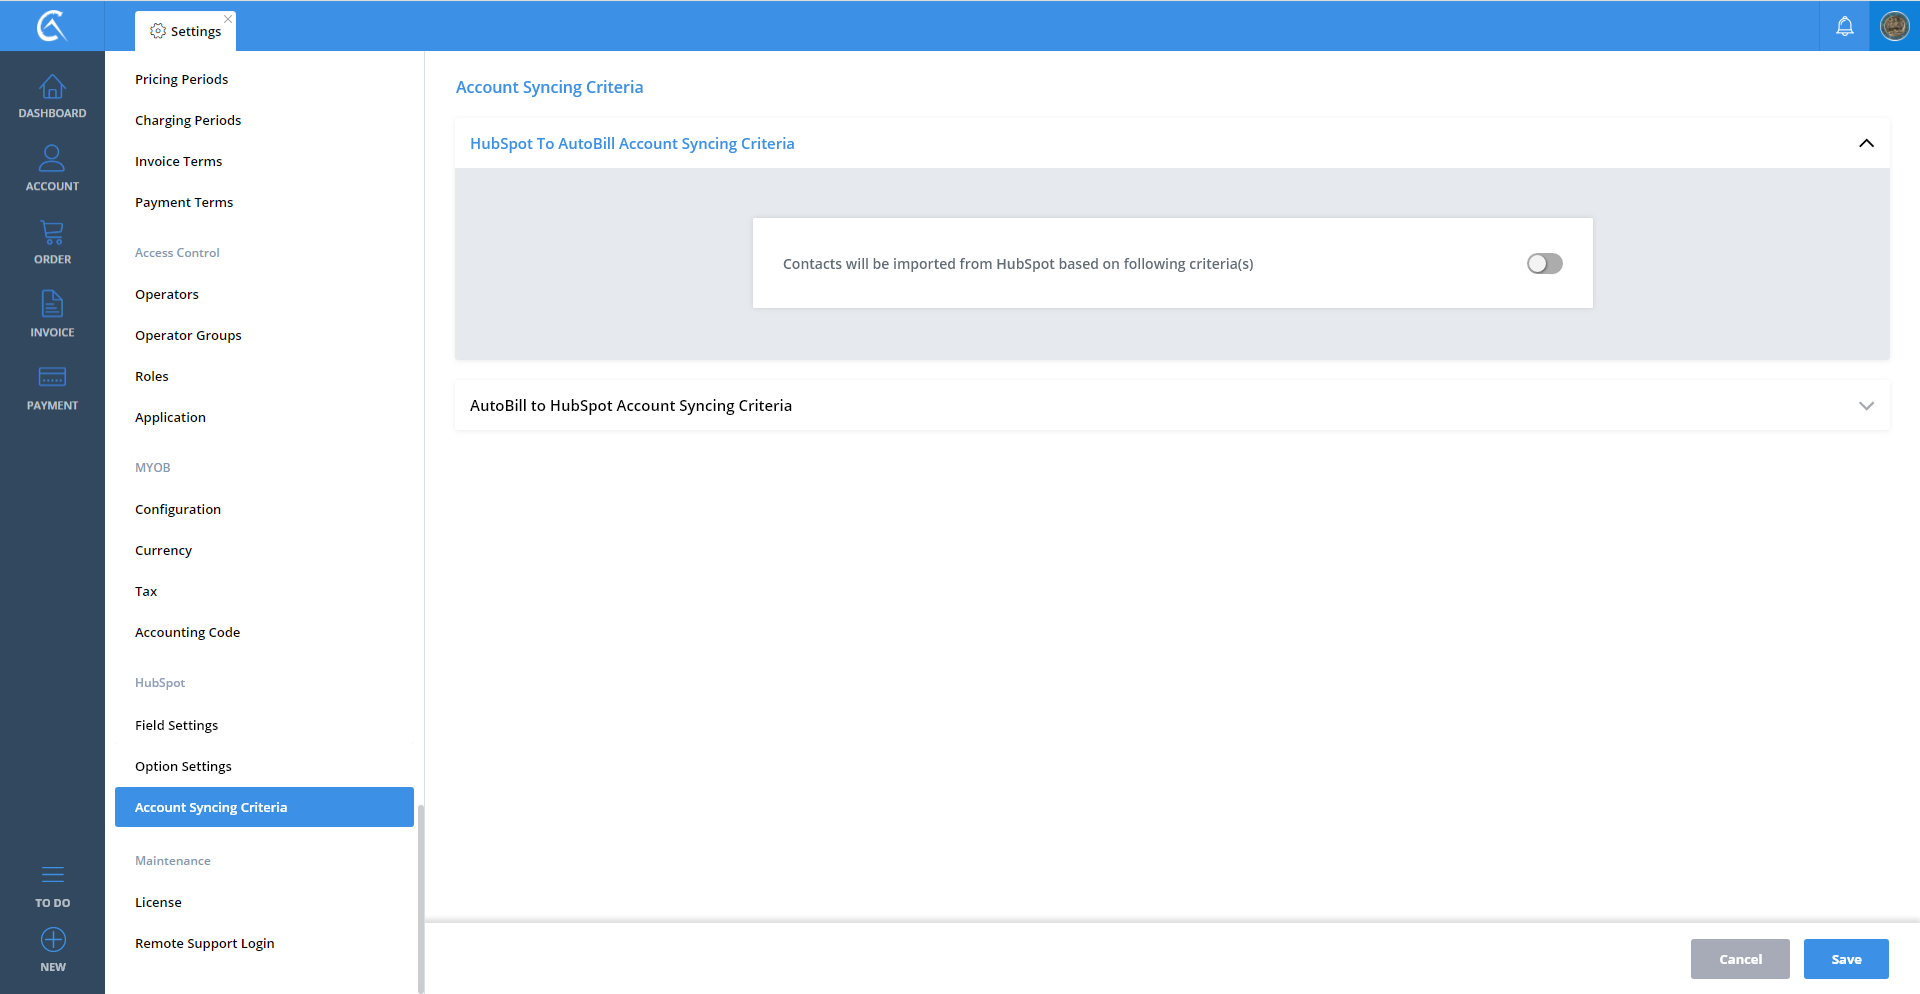
Task: Select the Settings tab
Action: click(x=186, y=31)
